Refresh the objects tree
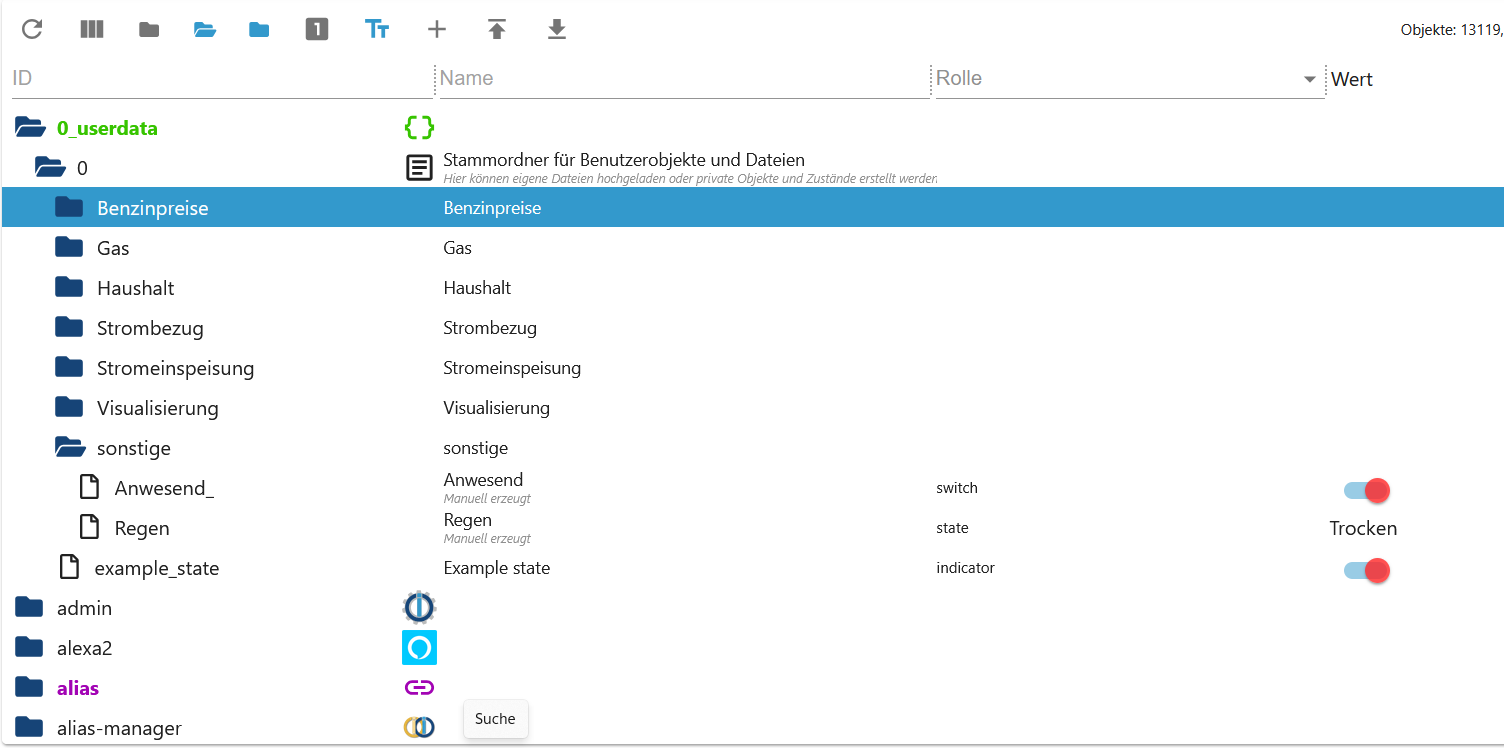Viewport: 1504px width, 748px height. (32, 29)
